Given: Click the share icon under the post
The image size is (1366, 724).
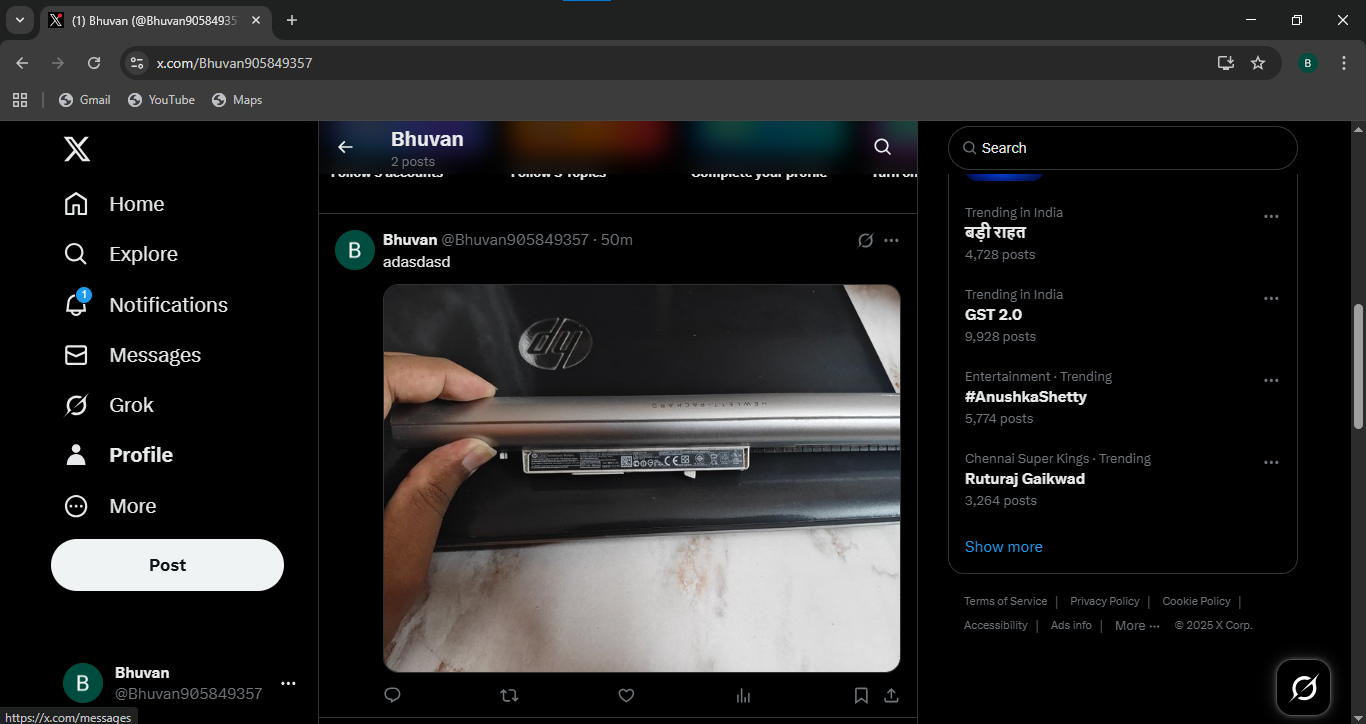Looking at the screenshot, I should 891,695.
